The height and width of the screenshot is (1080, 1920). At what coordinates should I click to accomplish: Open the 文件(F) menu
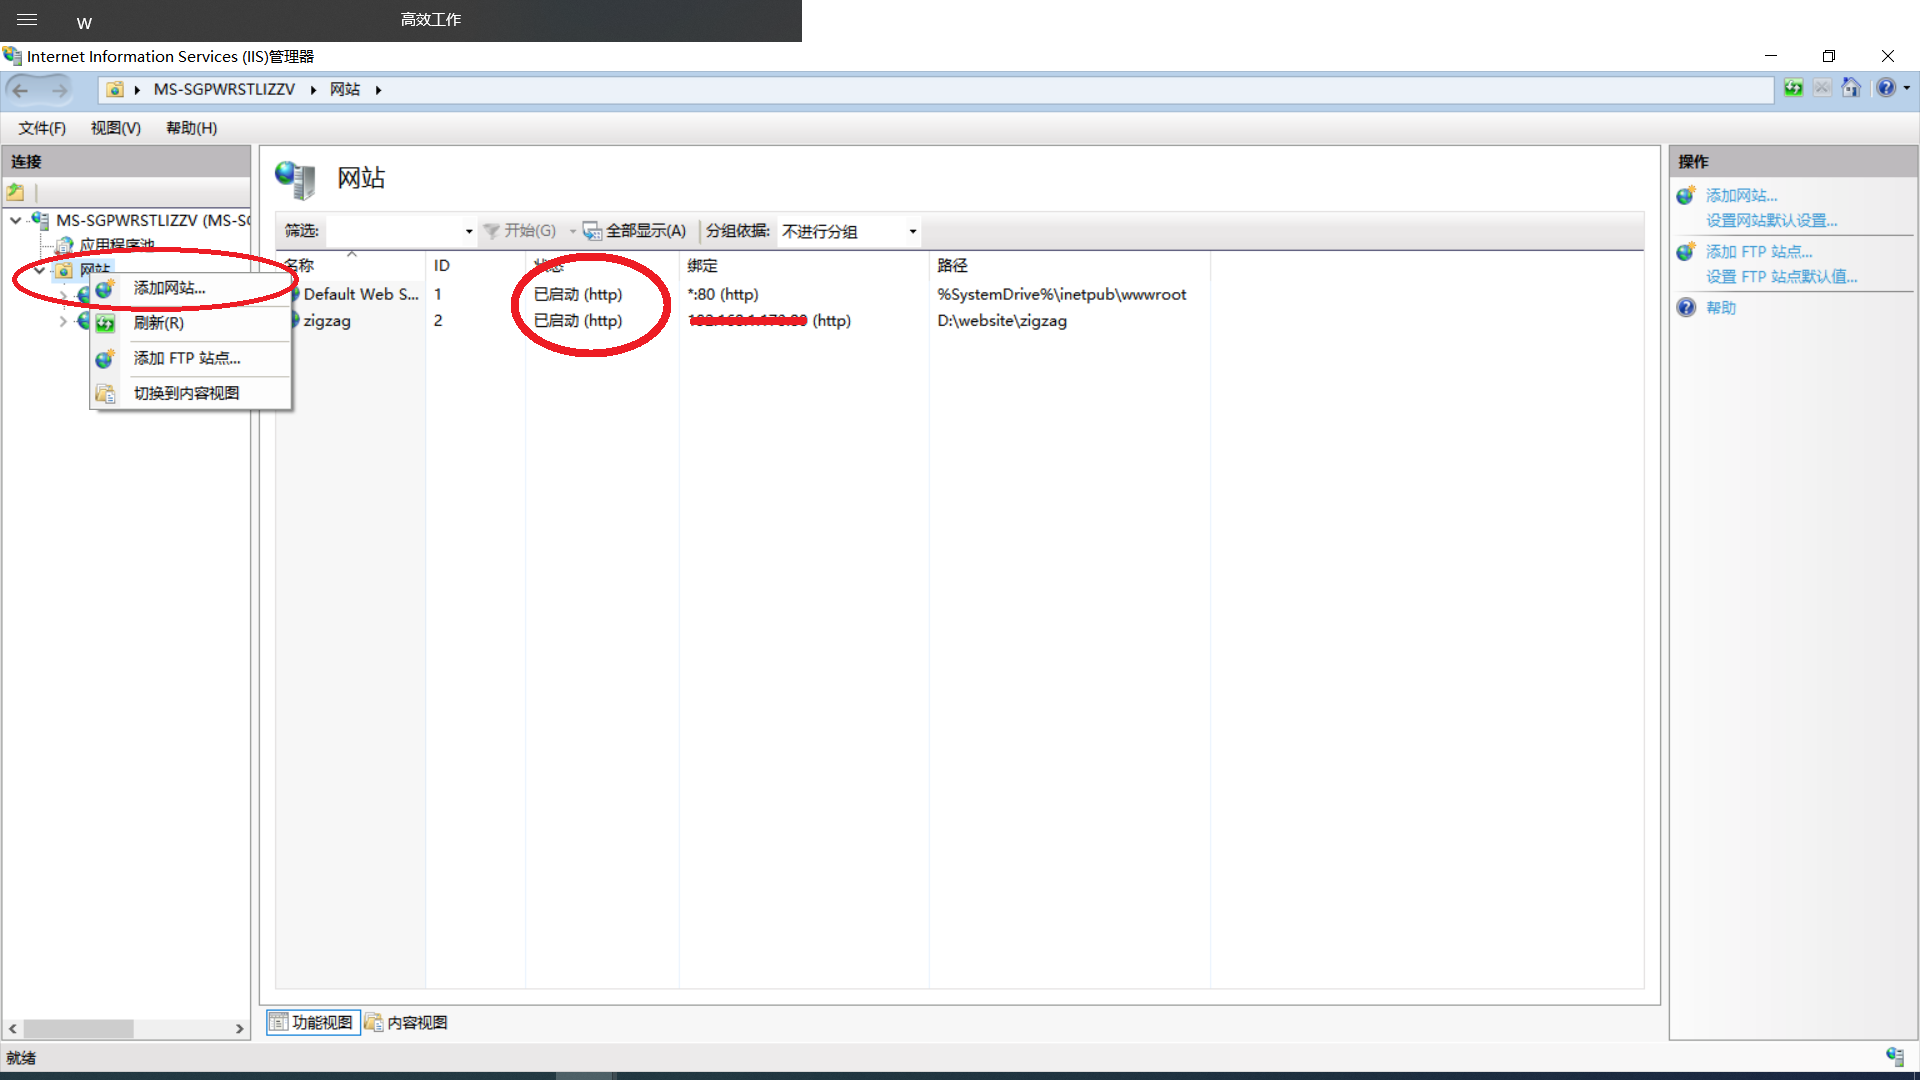(x=42, y=128)
